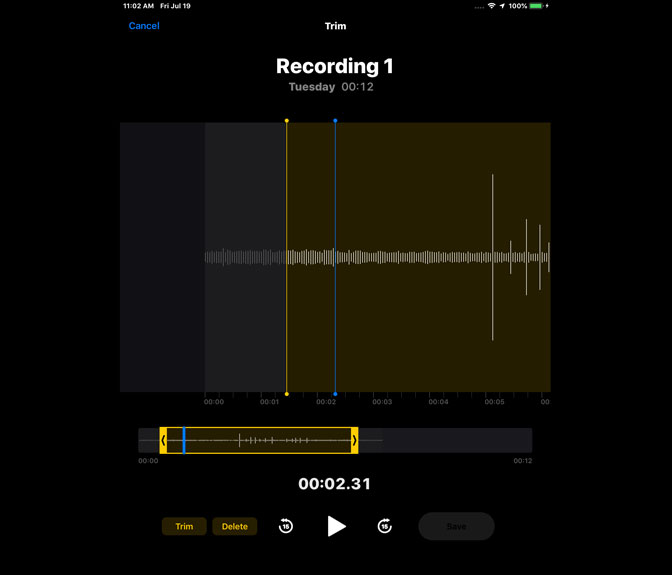This screenshot has height=575, width=672.
Task: Click the tall waveform spike near 00:05
Action: [492, 257]
